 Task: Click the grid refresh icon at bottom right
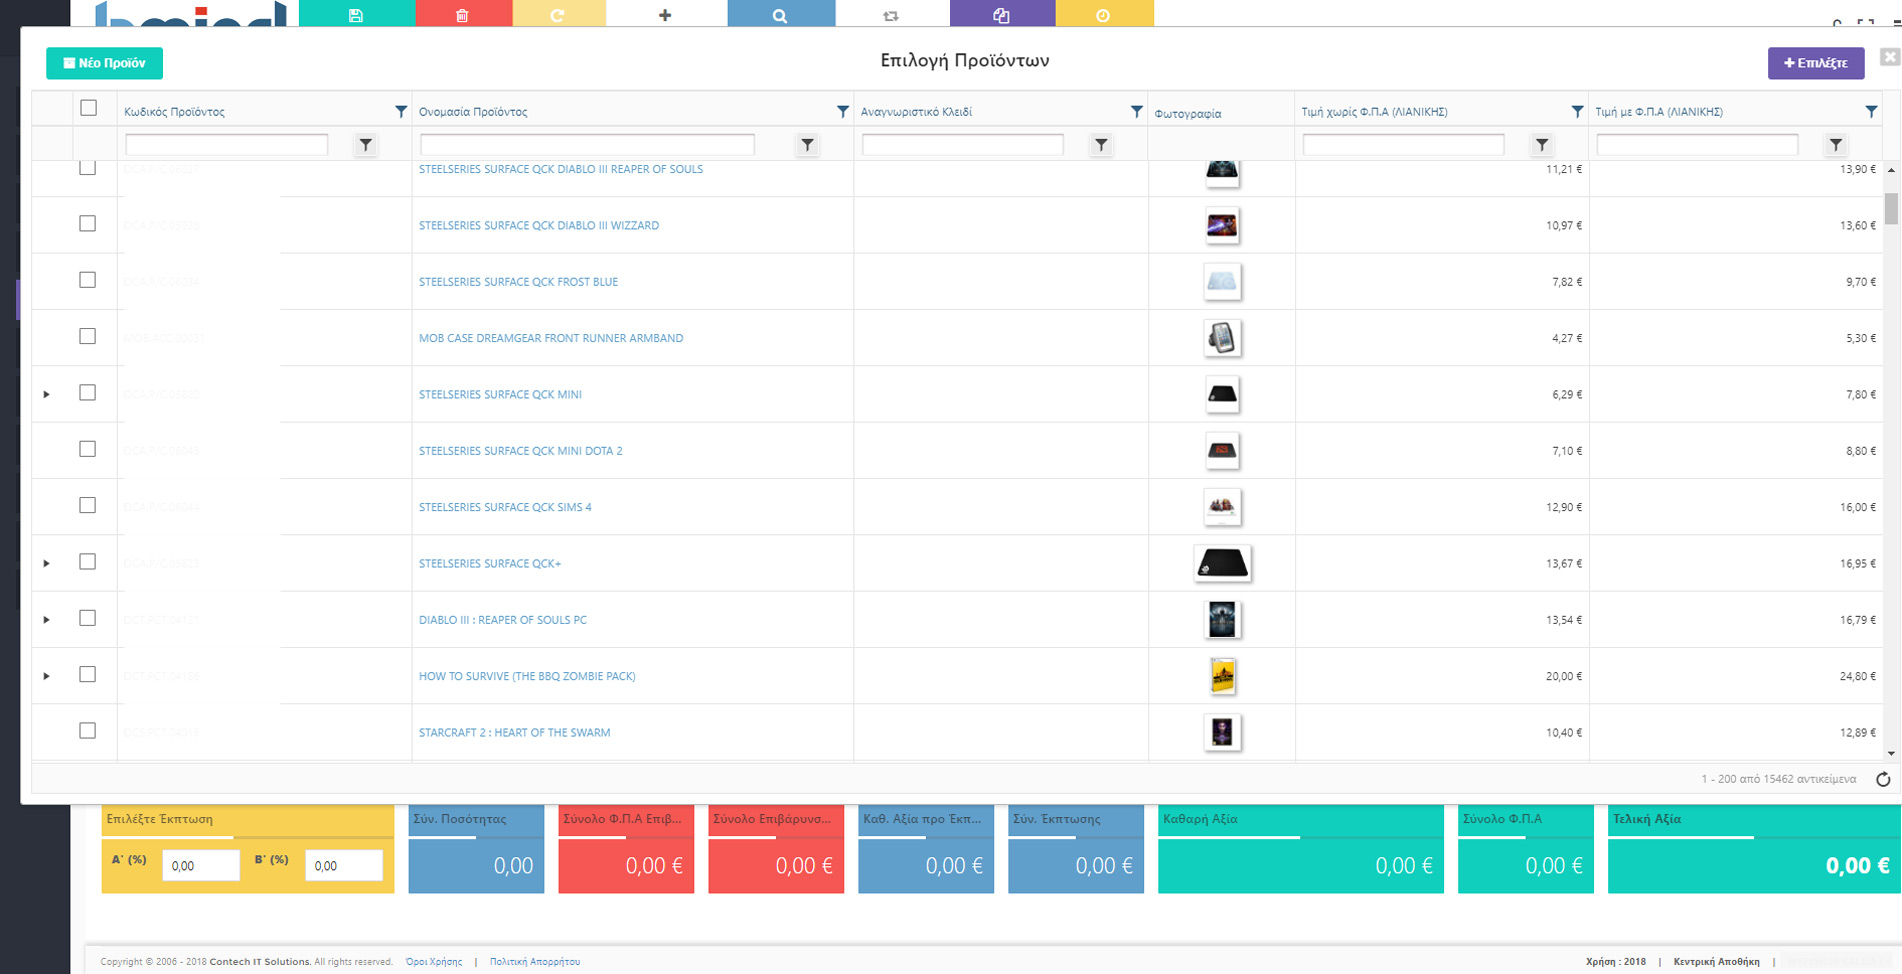pyautogui.click(x=1882, y=779)
